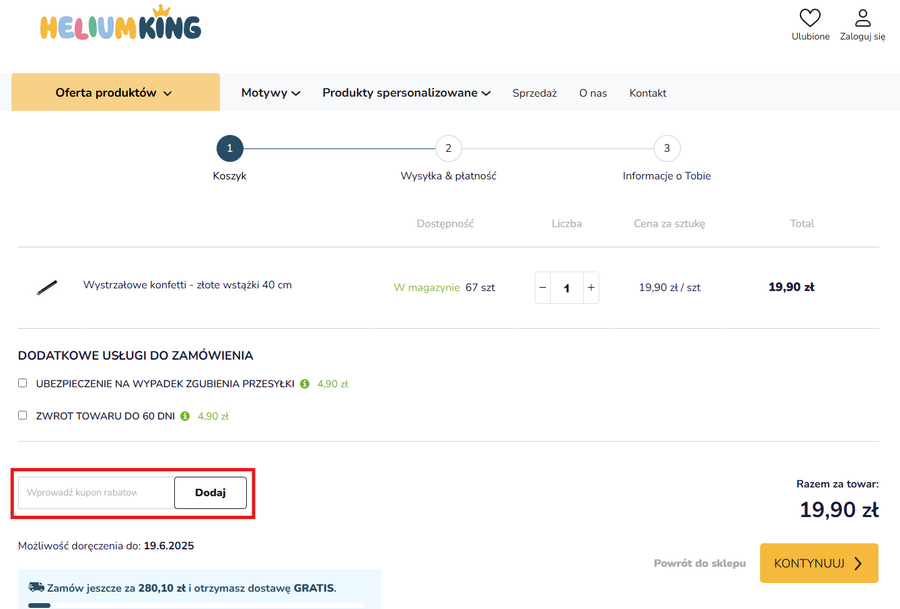Expand Produkty spersonalizowane menu
Screen dimensions: 900x609
[406, 93]
